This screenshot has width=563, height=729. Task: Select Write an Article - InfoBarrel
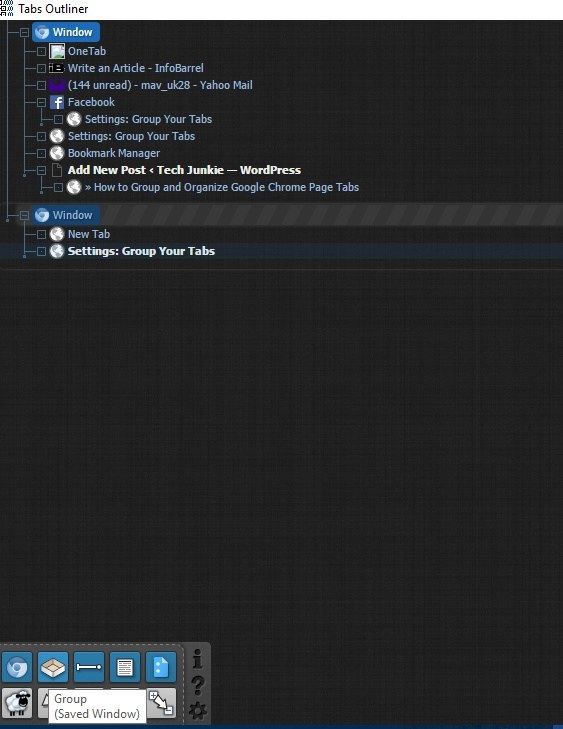[x=136, y=68]
